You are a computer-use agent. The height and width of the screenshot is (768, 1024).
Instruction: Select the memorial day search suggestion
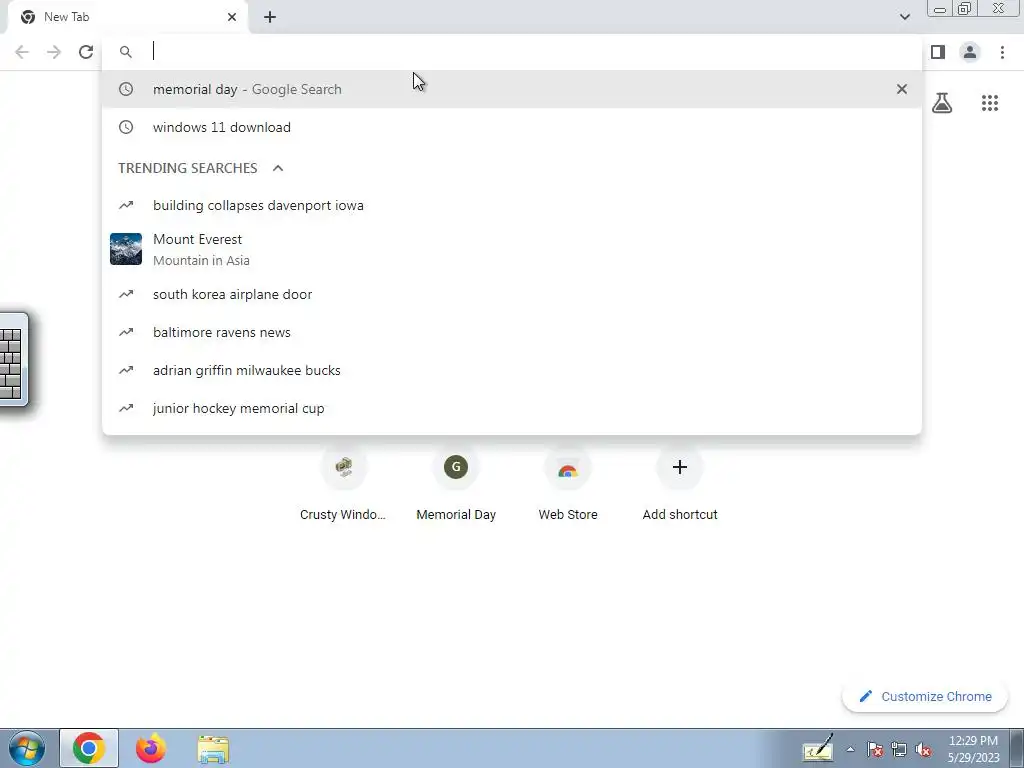[512, 89]
